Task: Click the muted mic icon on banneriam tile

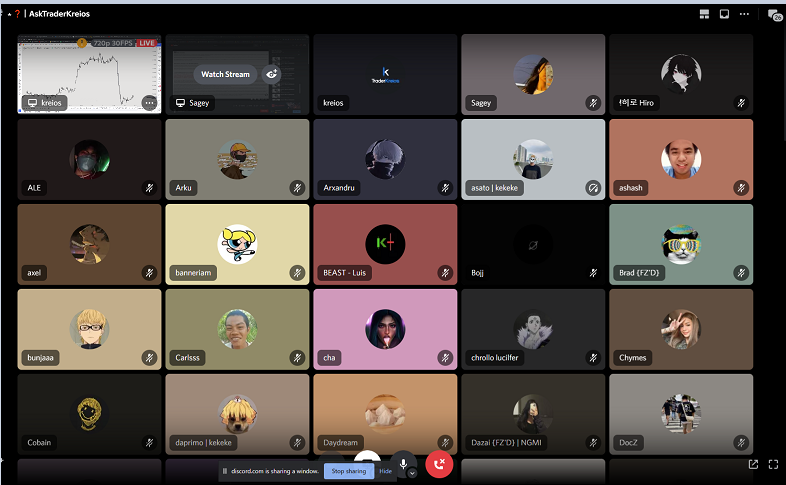Action: [x=297, y=273]
